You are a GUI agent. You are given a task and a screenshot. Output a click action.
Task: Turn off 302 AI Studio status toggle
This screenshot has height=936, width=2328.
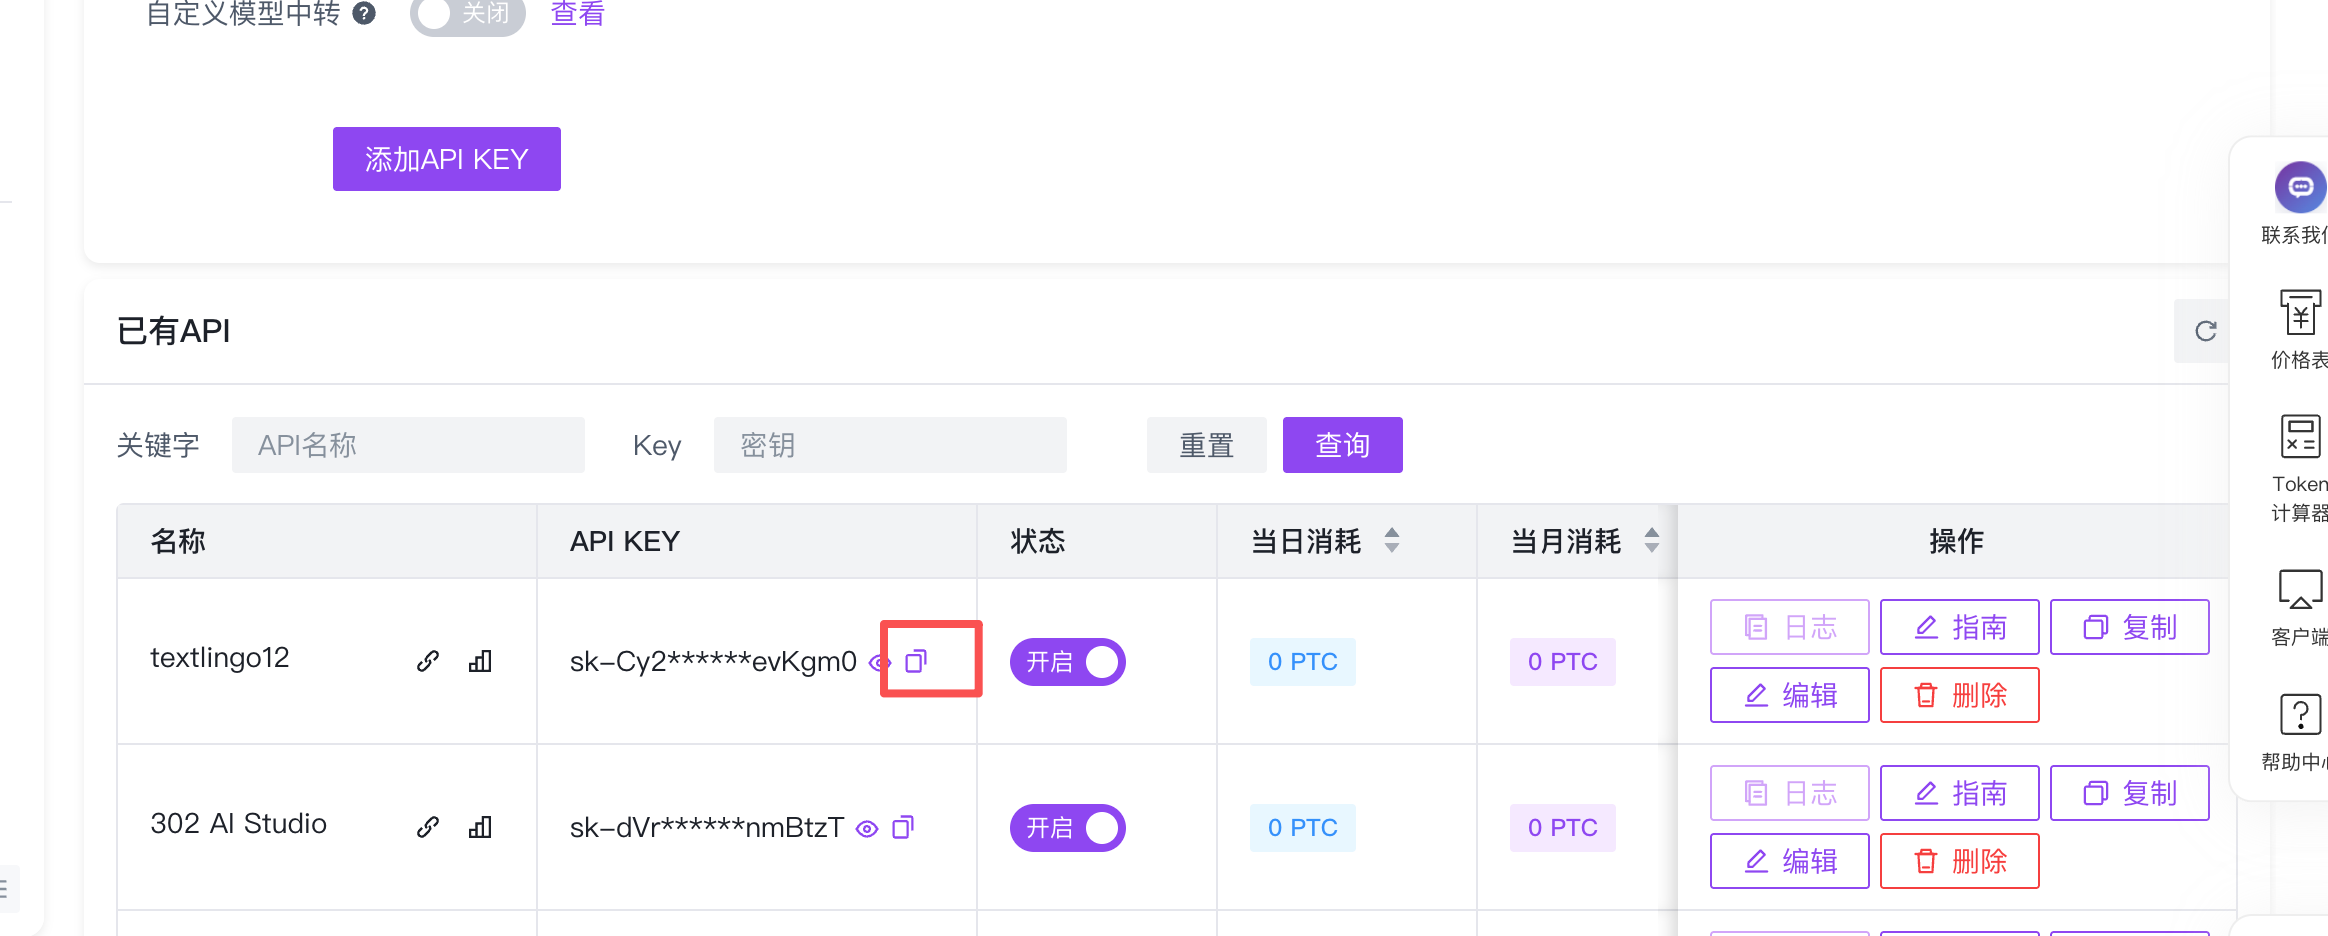[1067, 828]
